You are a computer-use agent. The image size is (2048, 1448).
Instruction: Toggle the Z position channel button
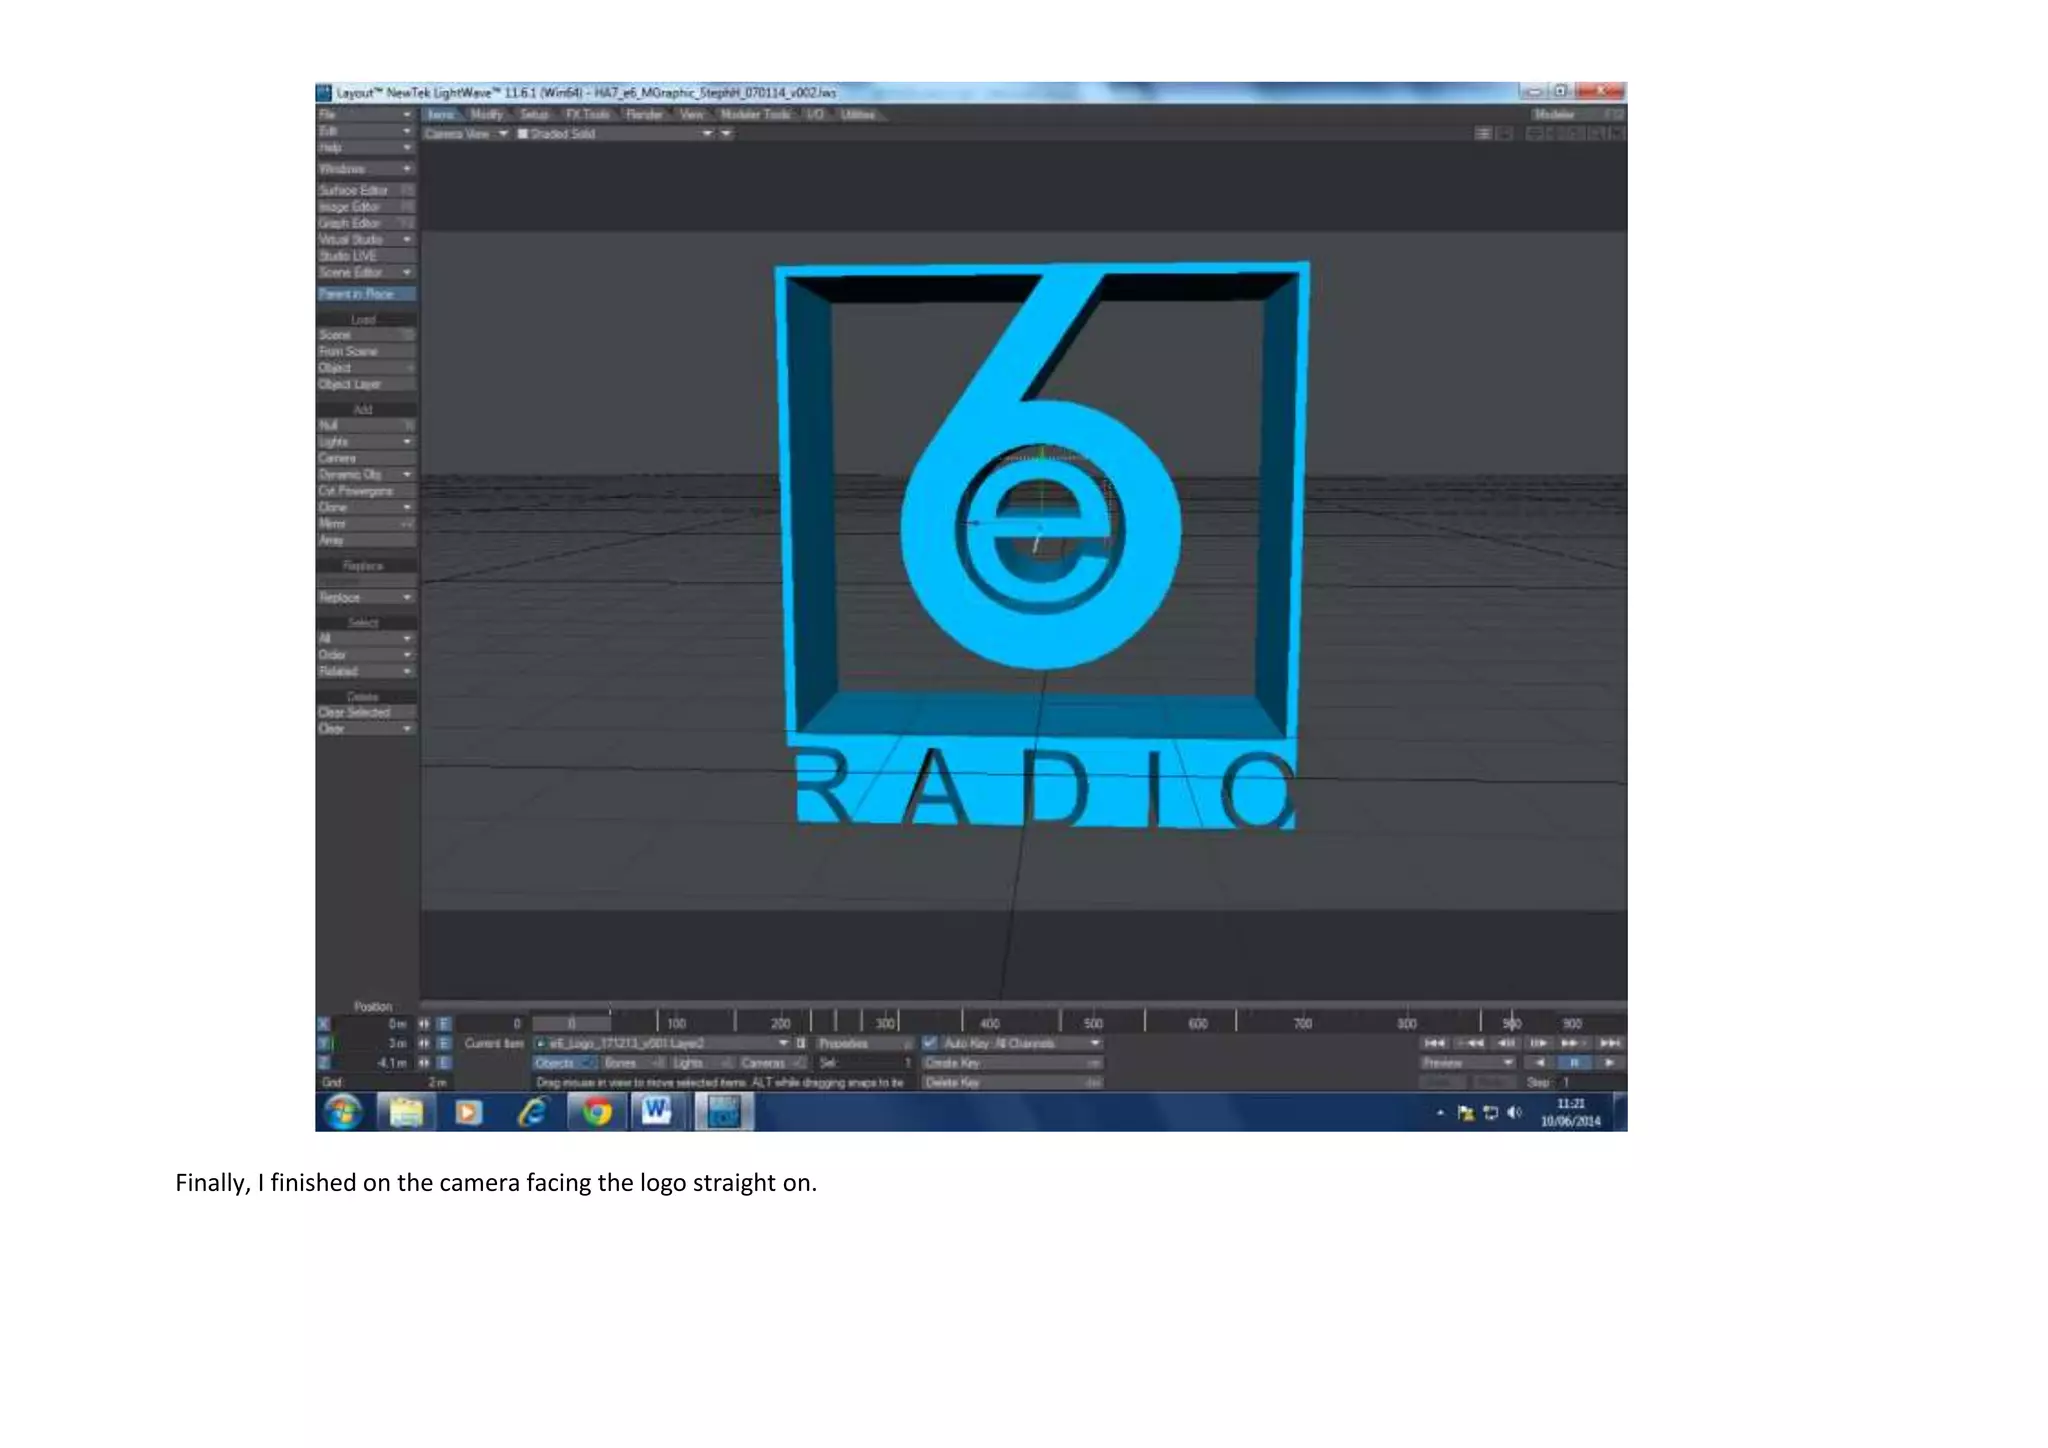[323, 1063]
